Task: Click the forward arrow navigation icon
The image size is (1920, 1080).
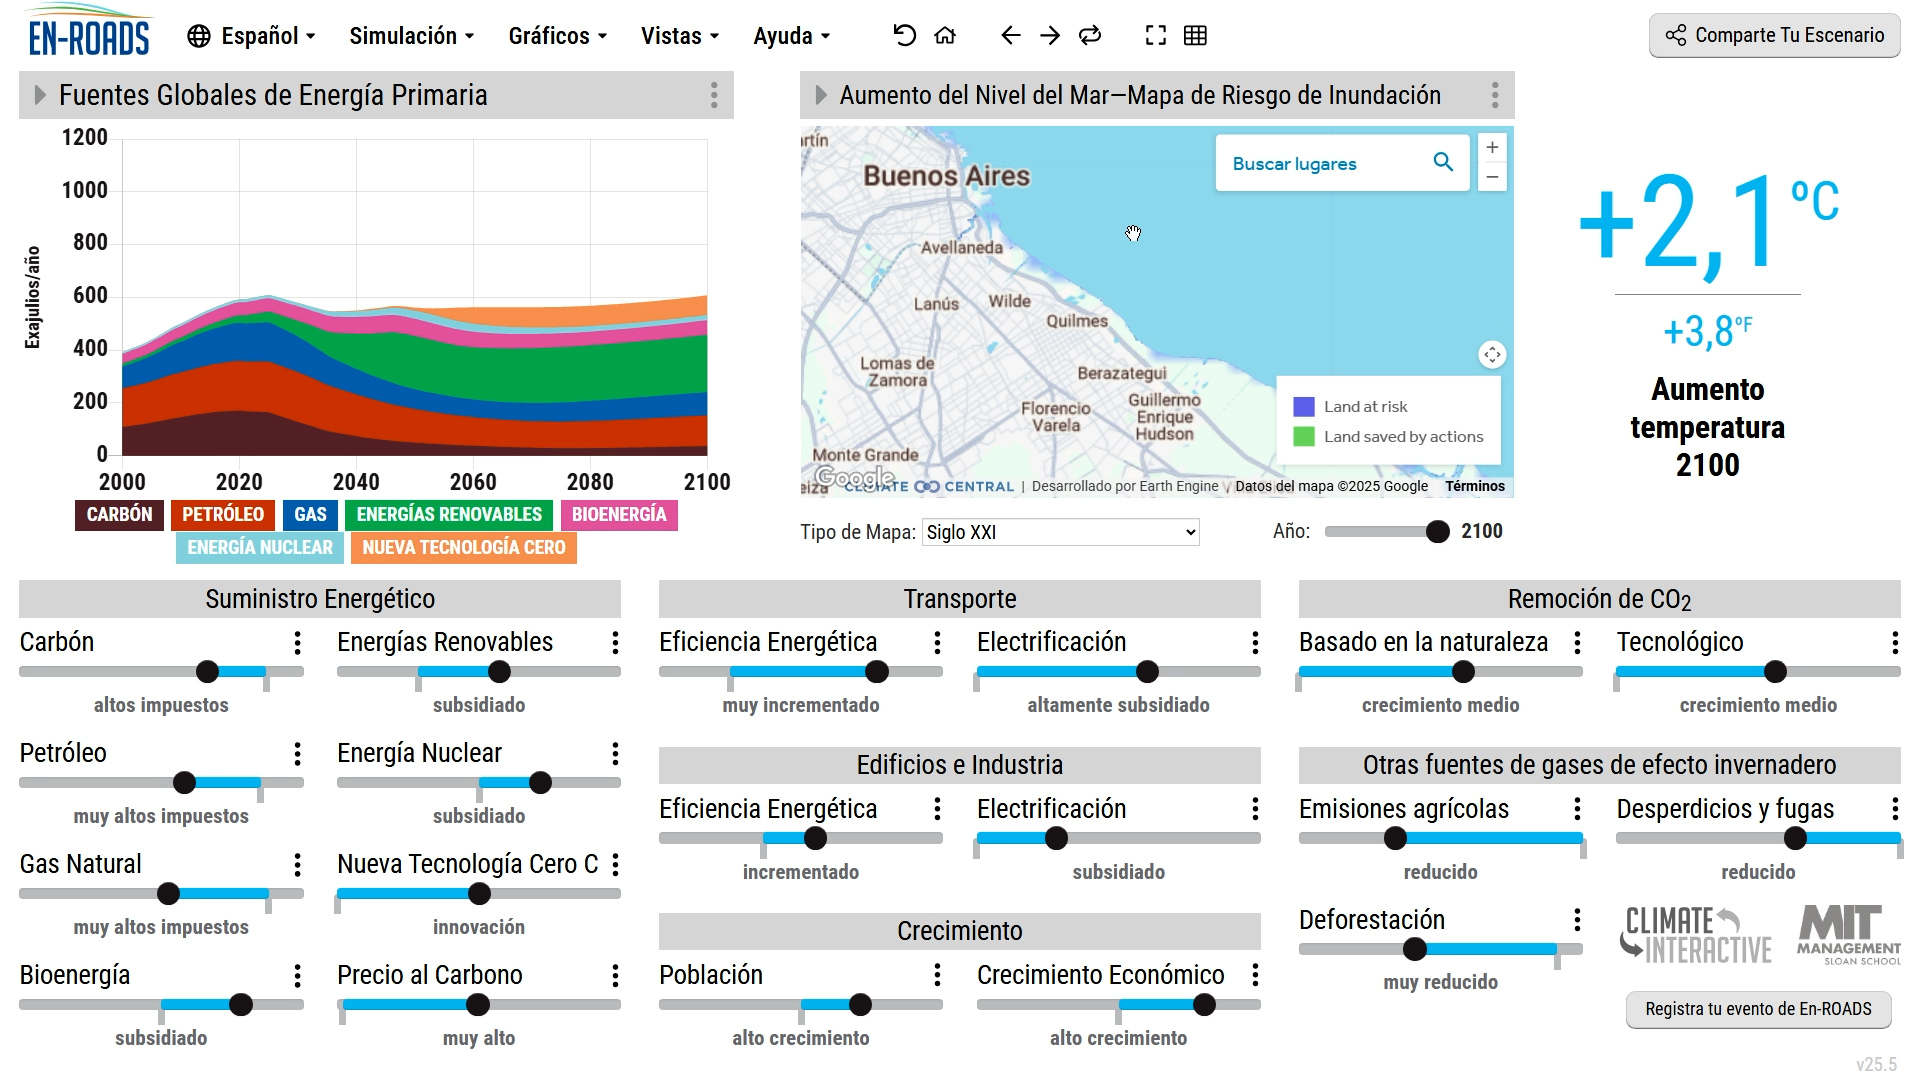Action: tap(1049, 35)
